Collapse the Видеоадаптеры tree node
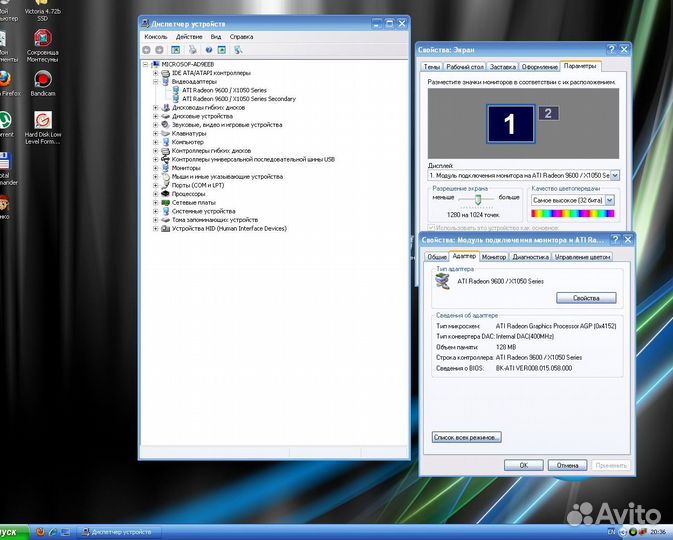 [x=157, y=82]
